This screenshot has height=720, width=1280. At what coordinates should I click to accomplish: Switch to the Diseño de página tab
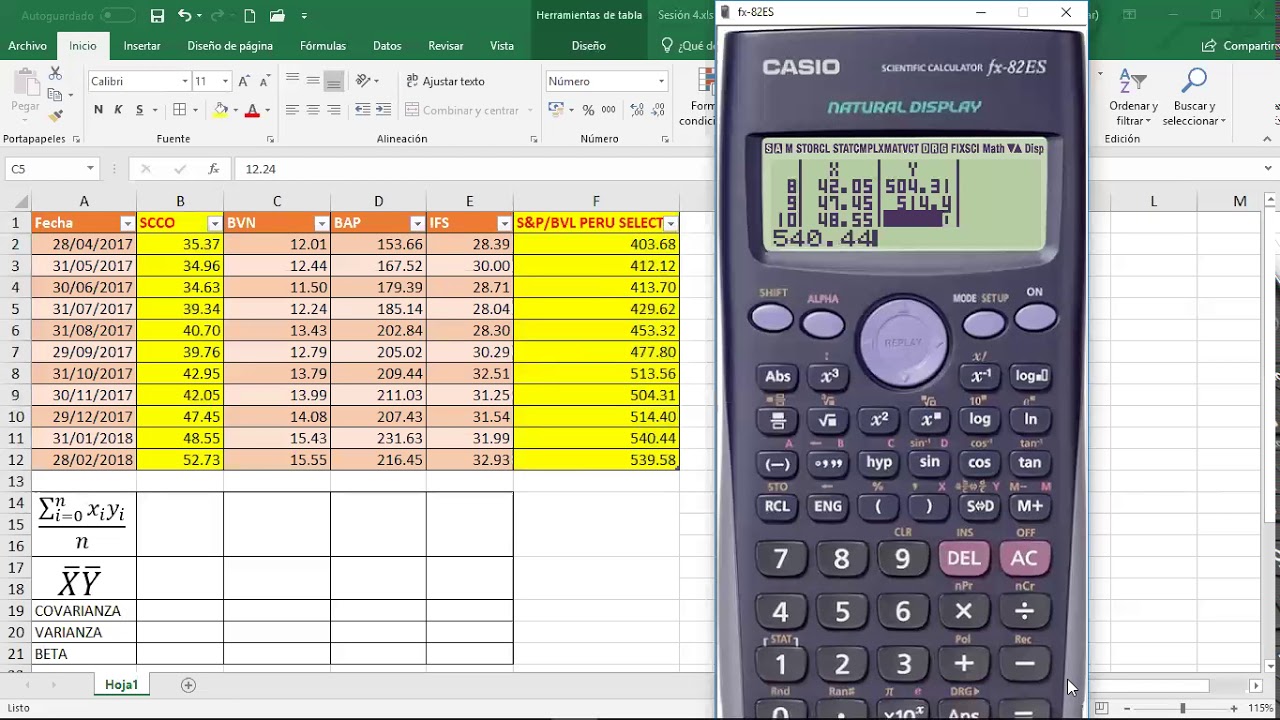coord(230,46)
